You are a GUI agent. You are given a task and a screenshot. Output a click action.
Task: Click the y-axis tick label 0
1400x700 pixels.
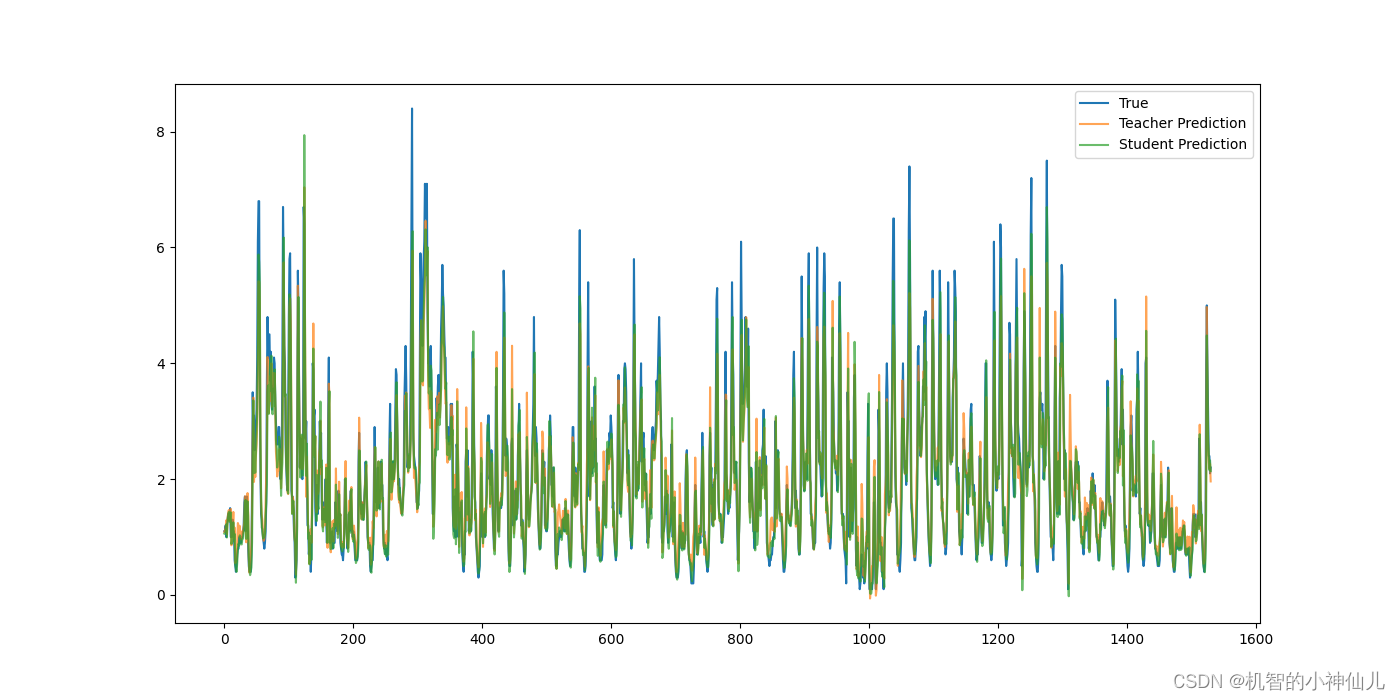tap(160, 595)
